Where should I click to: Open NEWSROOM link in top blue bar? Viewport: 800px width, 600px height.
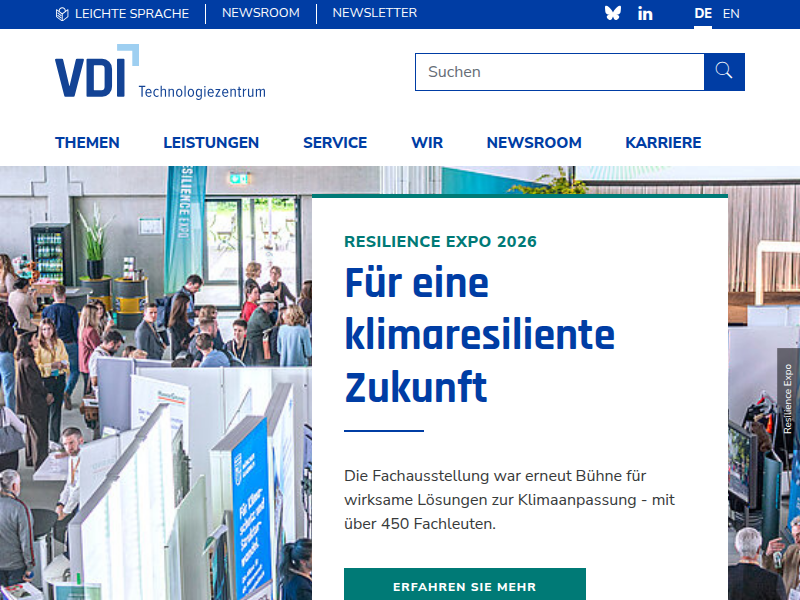[x=261, y=13]
